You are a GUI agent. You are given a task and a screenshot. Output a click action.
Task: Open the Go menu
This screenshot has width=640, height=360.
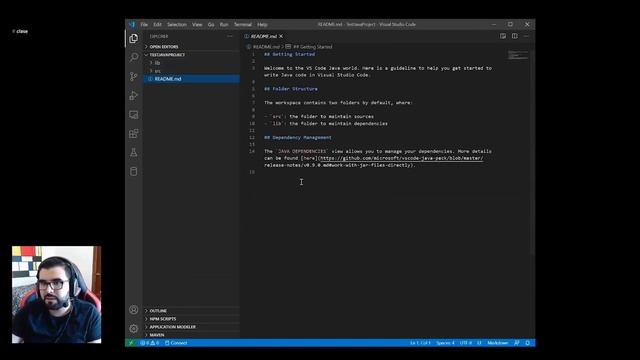point(211,24)
